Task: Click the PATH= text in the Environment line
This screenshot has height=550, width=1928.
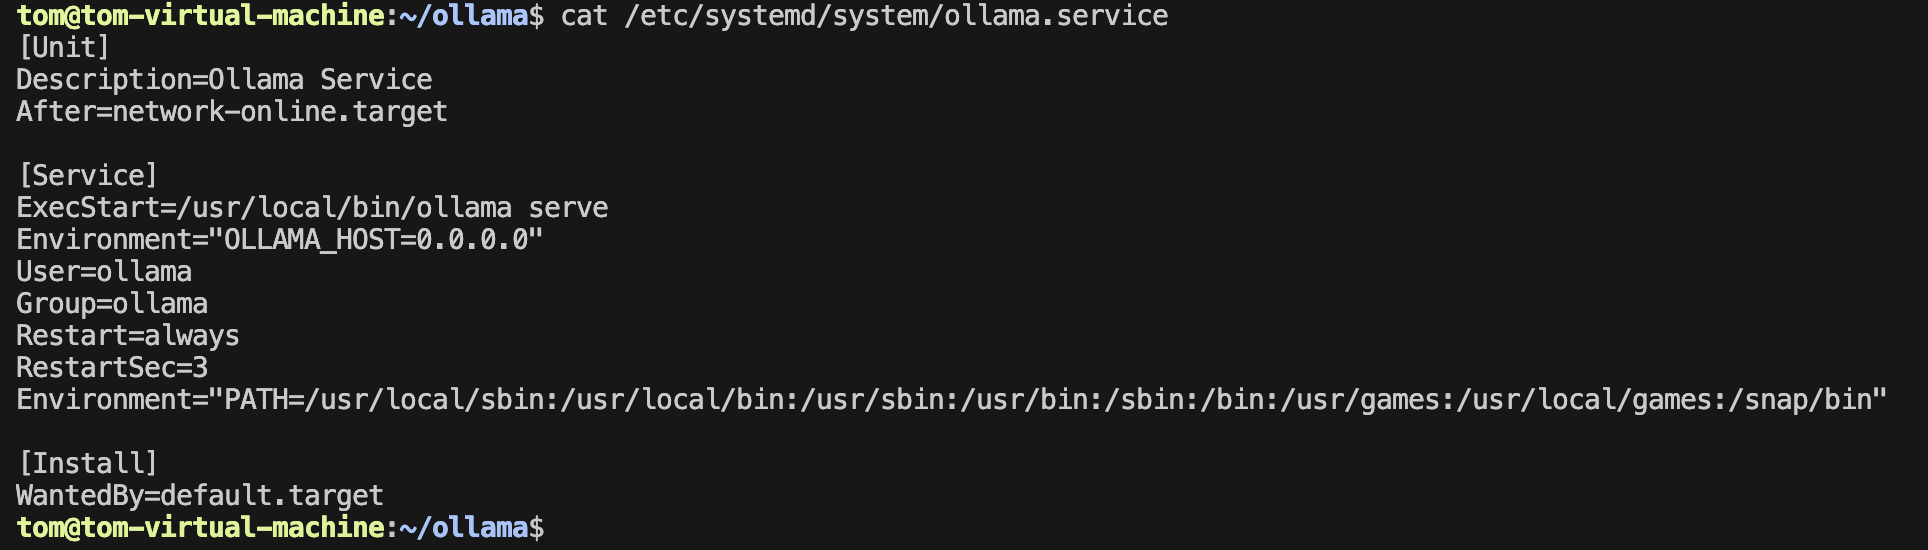Action: pyautogui.click(x=264, y=400)
